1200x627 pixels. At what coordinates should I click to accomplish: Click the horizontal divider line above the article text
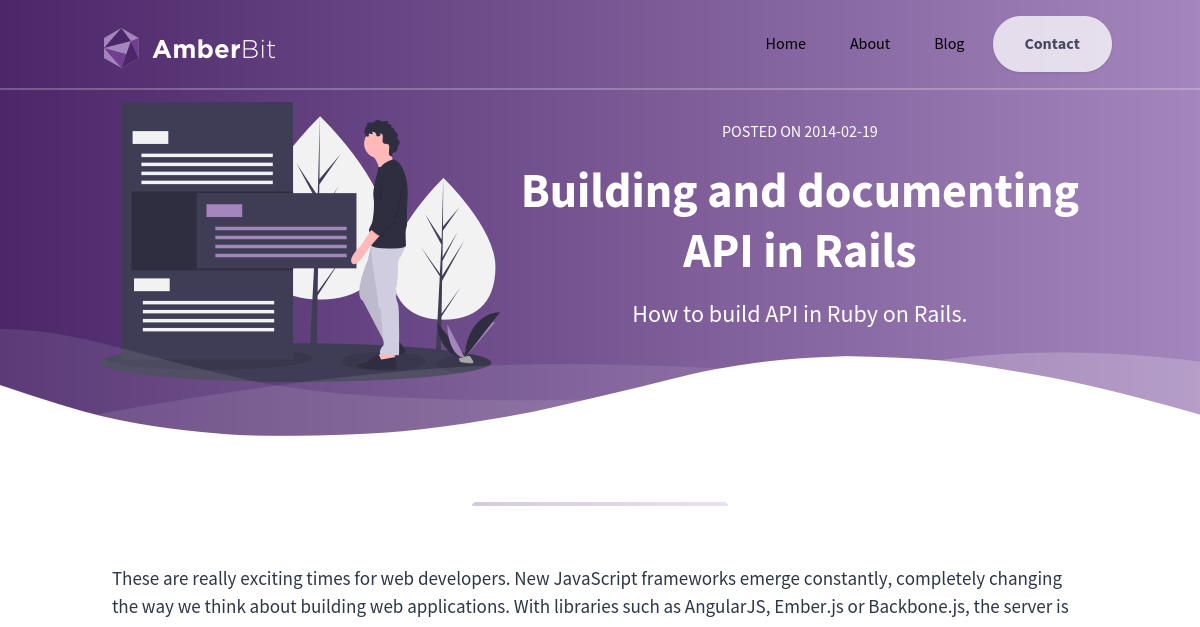pos(600,505)
